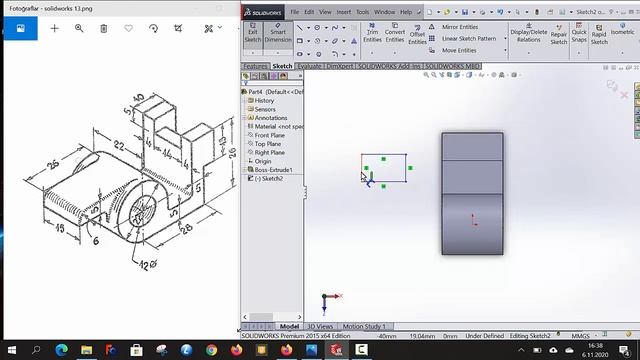
Task: Expand Boss-Extrude1 in the feature tree
Action: [x=245, y=170]
